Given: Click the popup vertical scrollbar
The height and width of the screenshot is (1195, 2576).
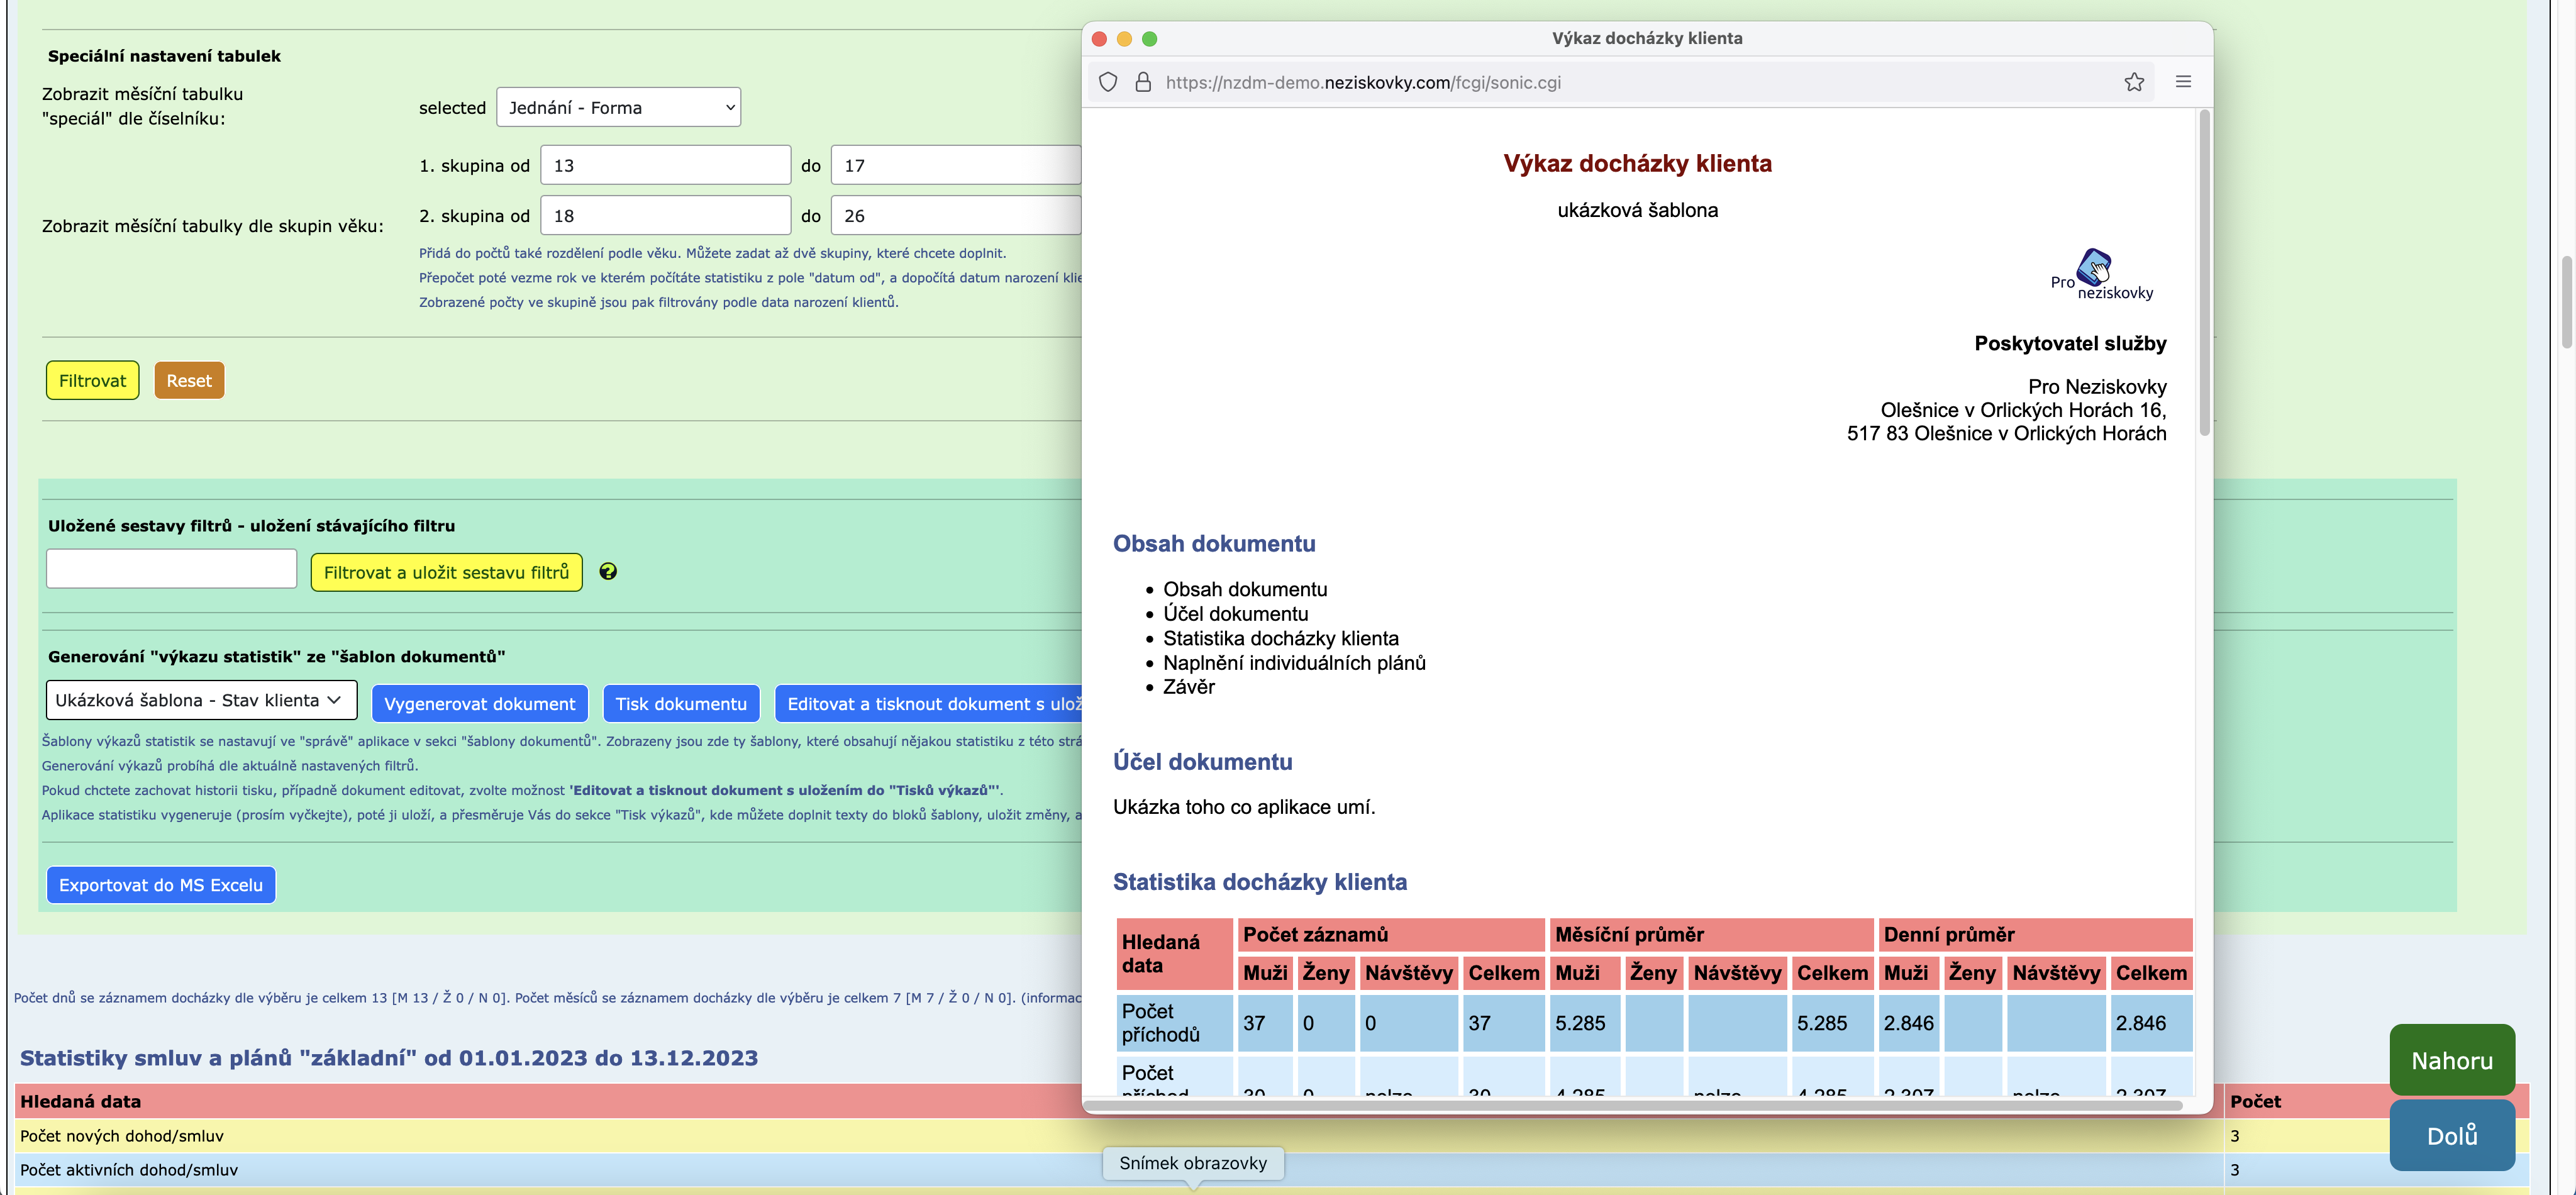Looking at the screenshot, I should coord(2204,272).
